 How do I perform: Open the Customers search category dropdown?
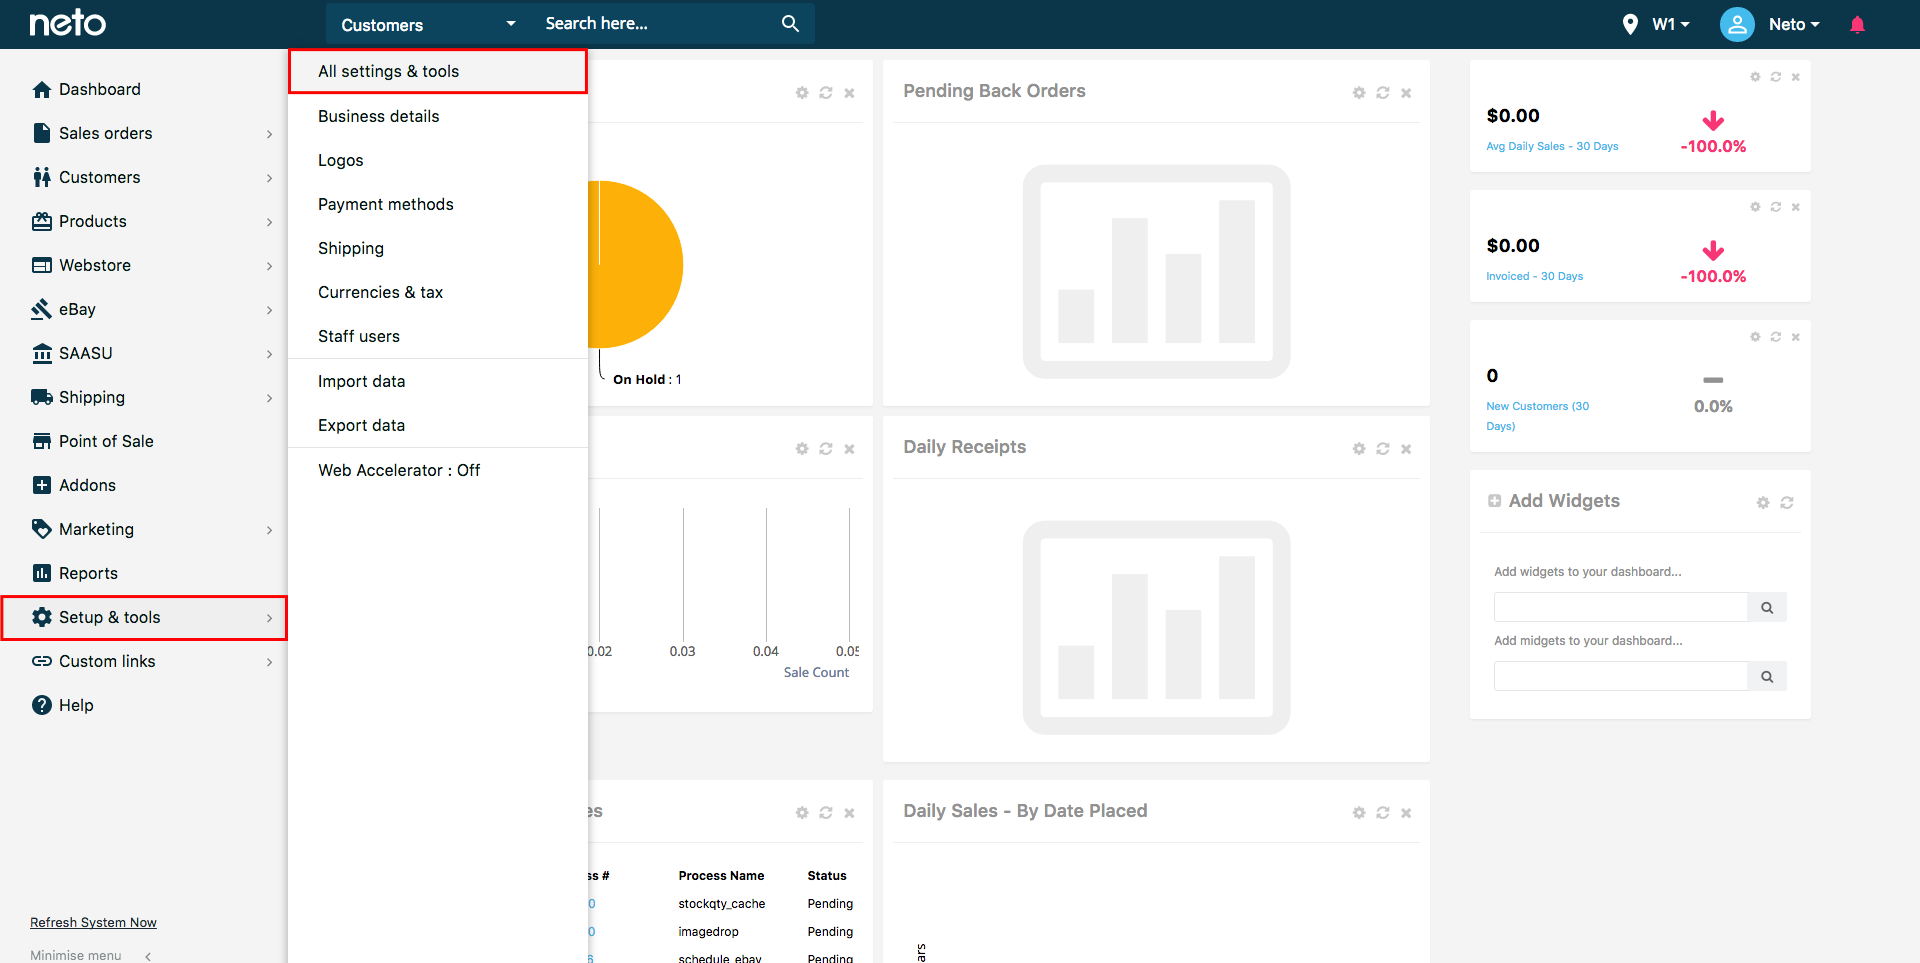pyautogui.click(x=428, y=24)
